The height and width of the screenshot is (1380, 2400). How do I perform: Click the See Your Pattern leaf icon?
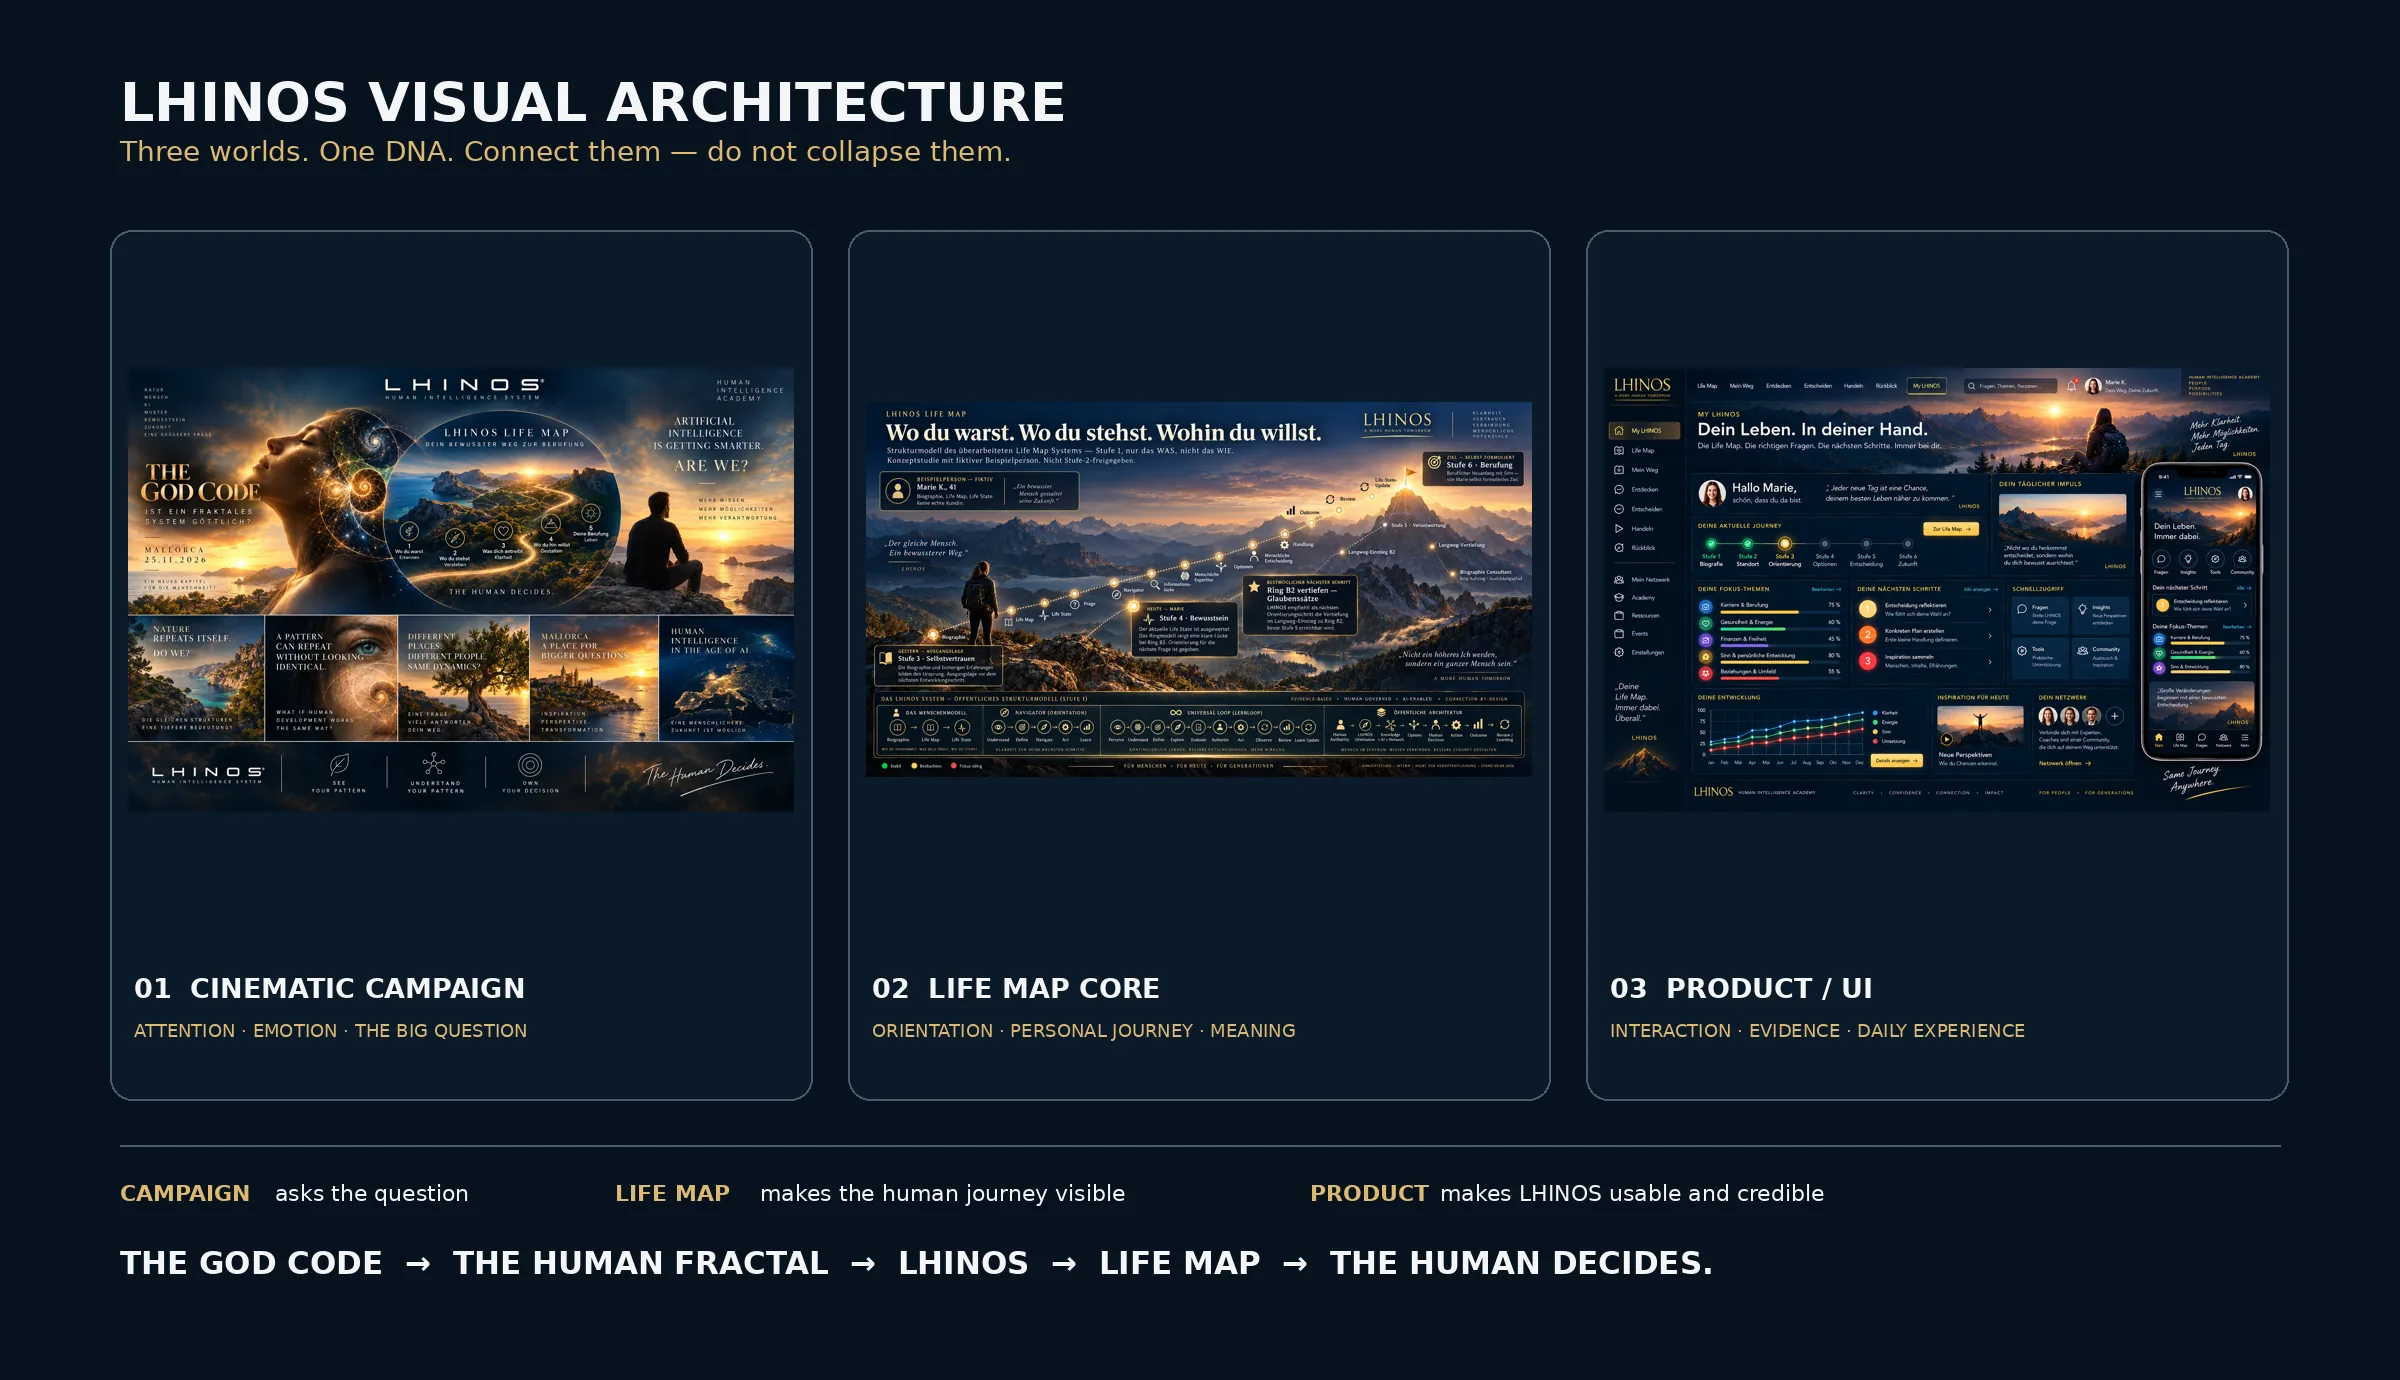pos(339,765)
